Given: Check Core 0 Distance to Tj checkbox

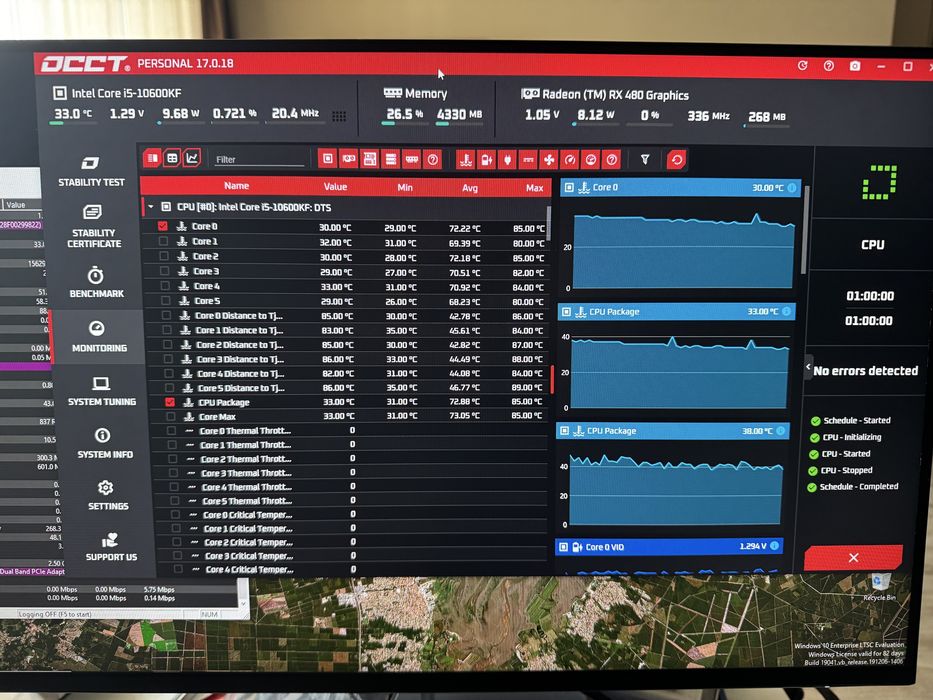Looking at the screenshot, I should point(166,315).
